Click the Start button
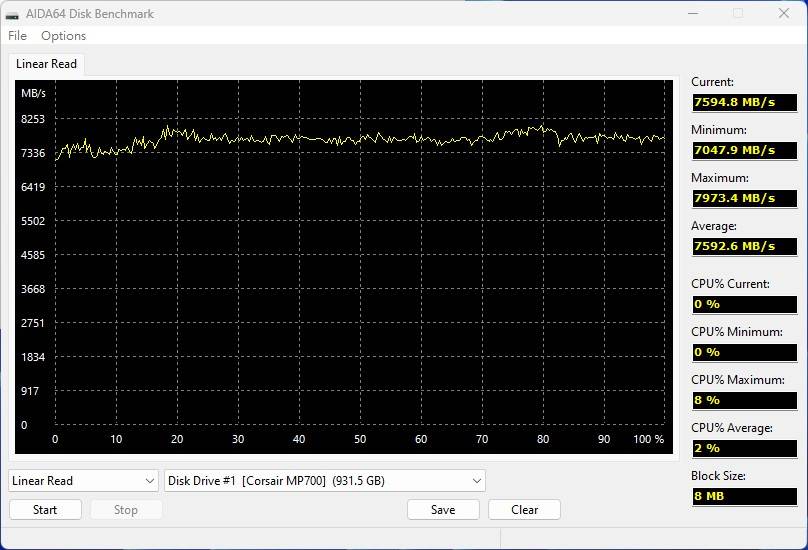This screenshot has height=550, width=808. pos(45,510)
